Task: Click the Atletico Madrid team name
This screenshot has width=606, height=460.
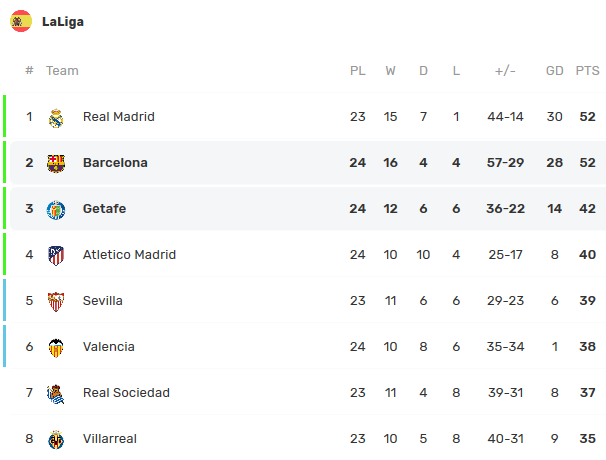Action: tap(129, 255)
